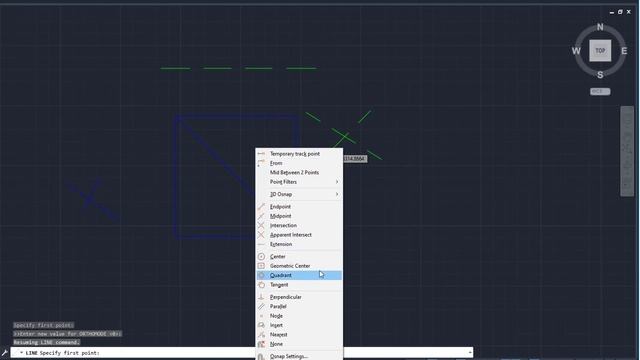The image size is (640, 360).
Task: Click the Midpoint snap icon
Action: pos(261,216)
